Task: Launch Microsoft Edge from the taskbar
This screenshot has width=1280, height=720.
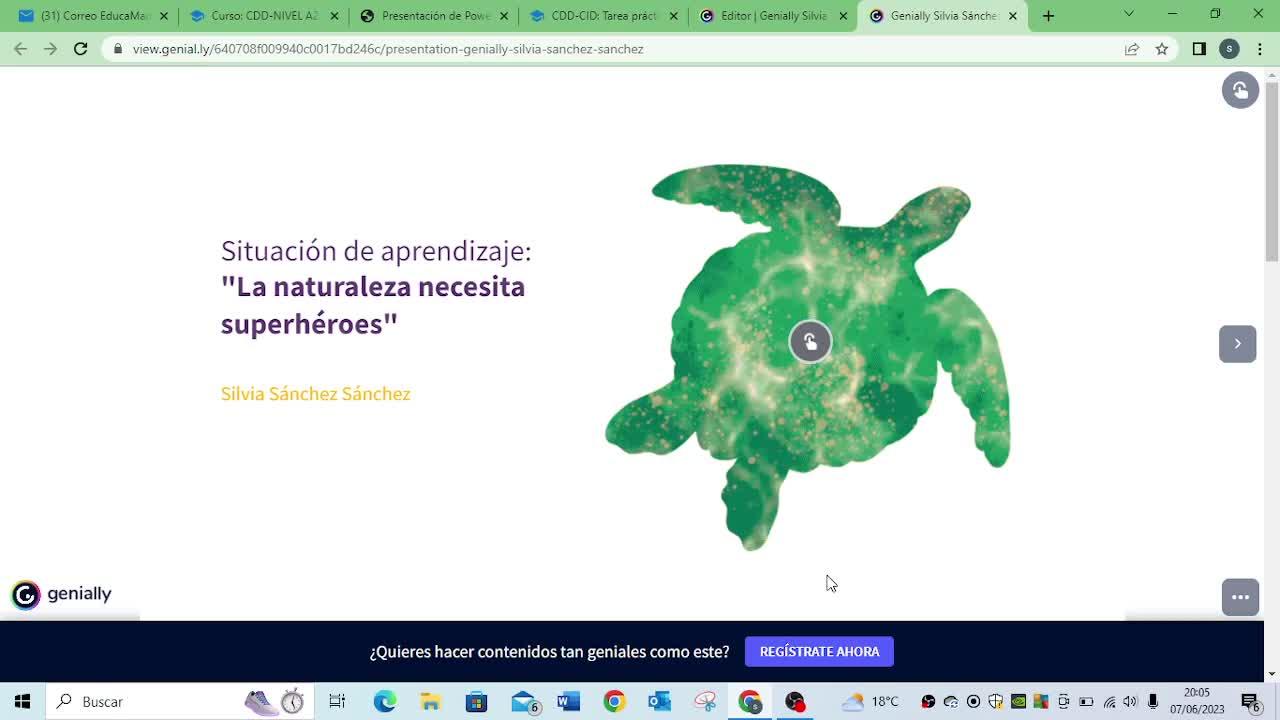Action: (x=385, y=702)
